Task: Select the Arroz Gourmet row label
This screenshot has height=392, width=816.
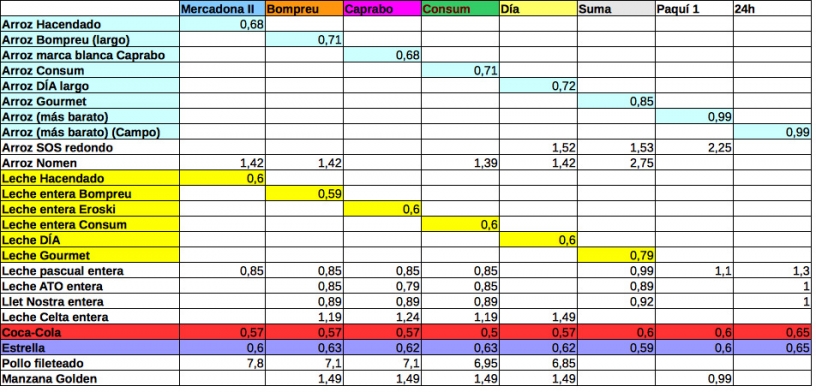Action: [x=90, y=101]
